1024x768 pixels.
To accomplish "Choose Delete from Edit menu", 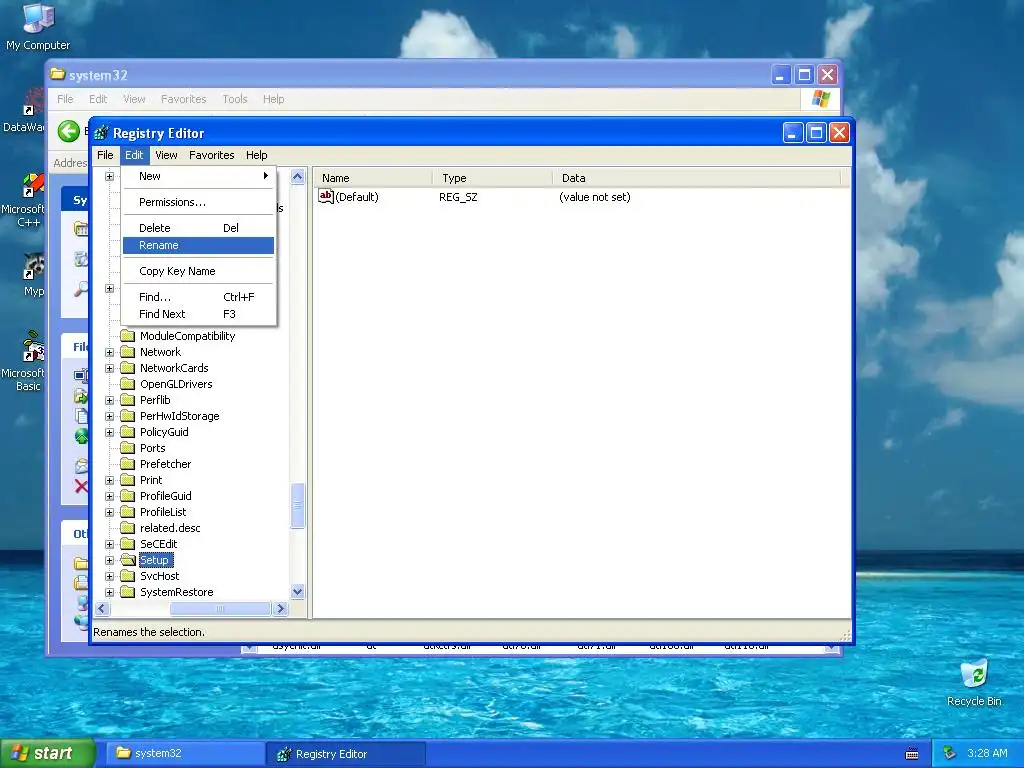I will click(x=198, y=228).
